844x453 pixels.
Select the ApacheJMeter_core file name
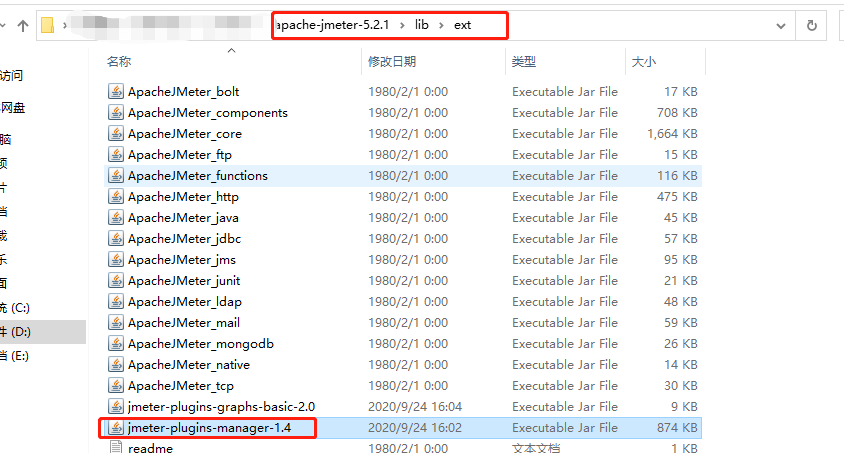(x=185, y=133)
